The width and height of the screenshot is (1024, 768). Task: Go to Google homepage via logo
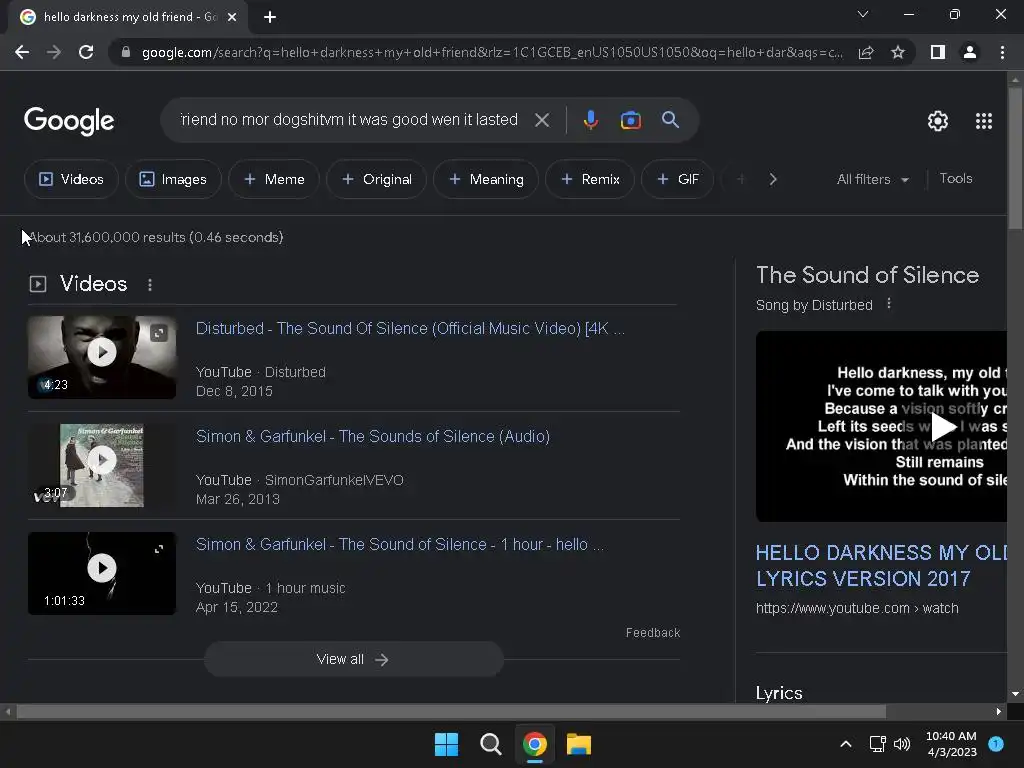[69, 121]
